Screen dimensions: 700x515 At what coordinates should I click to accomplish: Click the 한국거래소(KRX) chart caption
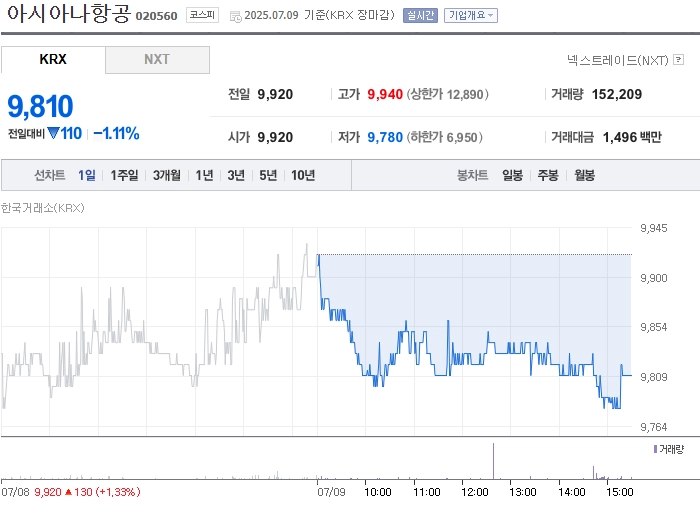click(x=42, y=208)
